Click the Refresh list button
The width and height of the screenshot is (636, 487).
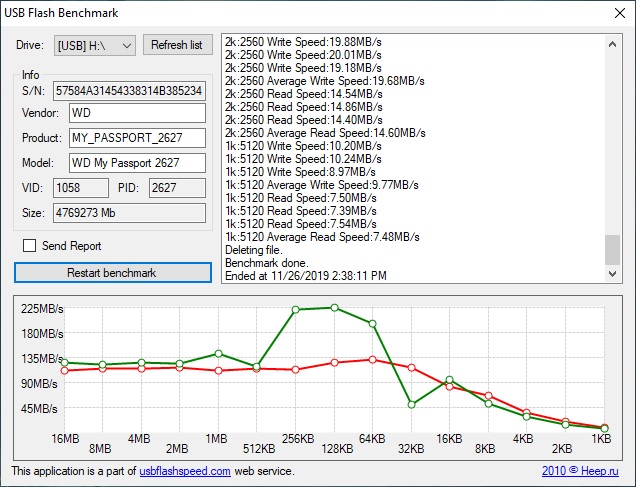pos(178,45)
